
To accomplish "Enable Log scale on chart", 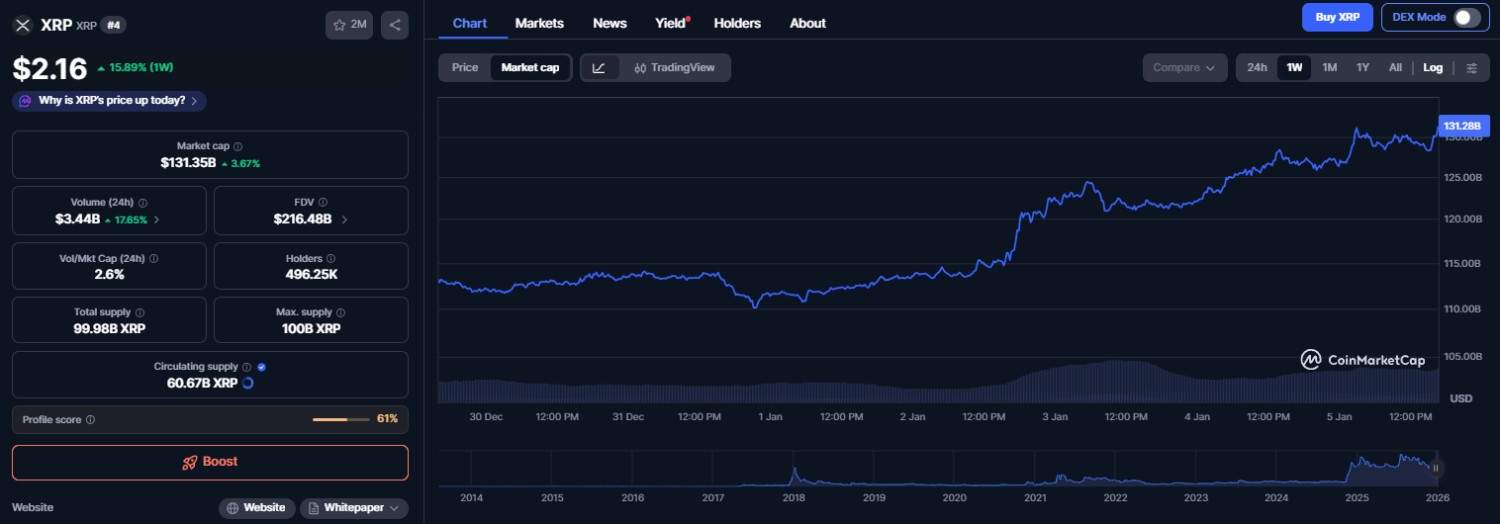I will [1433, 68].
